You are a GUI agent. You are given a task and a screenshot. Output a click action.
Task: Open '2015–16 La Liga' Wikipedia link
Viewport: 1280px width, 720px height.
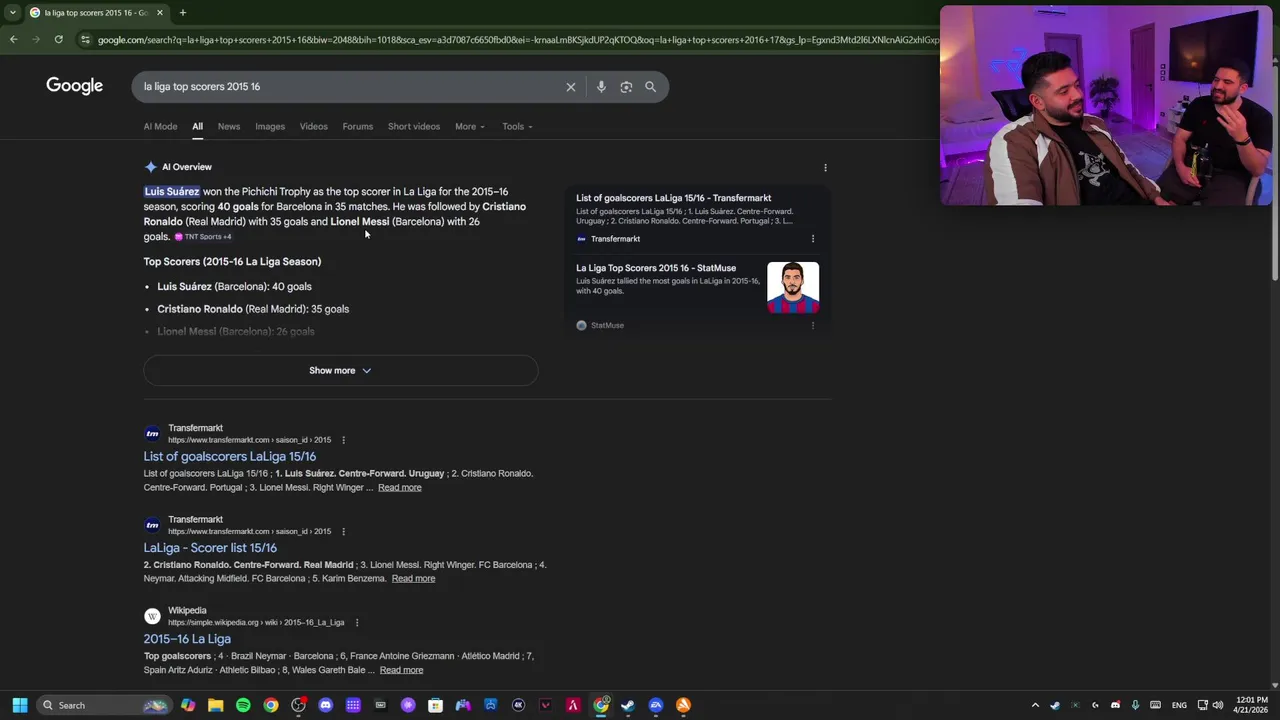[x=187, y=639]
